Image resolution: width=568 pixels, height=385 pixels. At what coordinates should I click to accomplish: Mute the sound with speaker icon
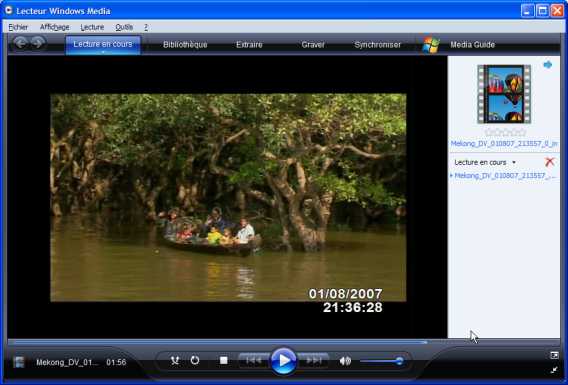pos(345,361)
